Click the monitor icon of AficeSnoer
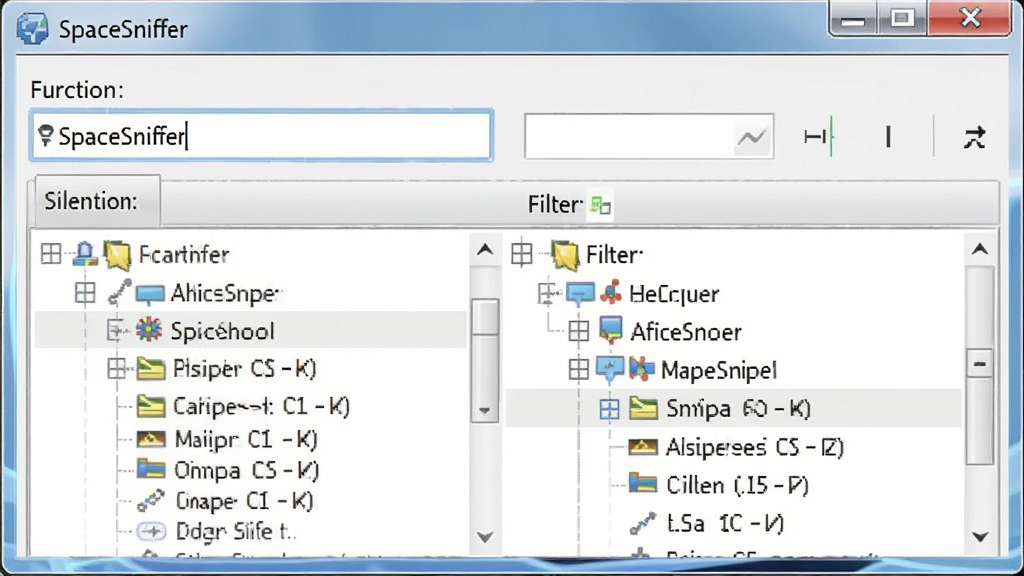1024x576 pixels. 611,330
